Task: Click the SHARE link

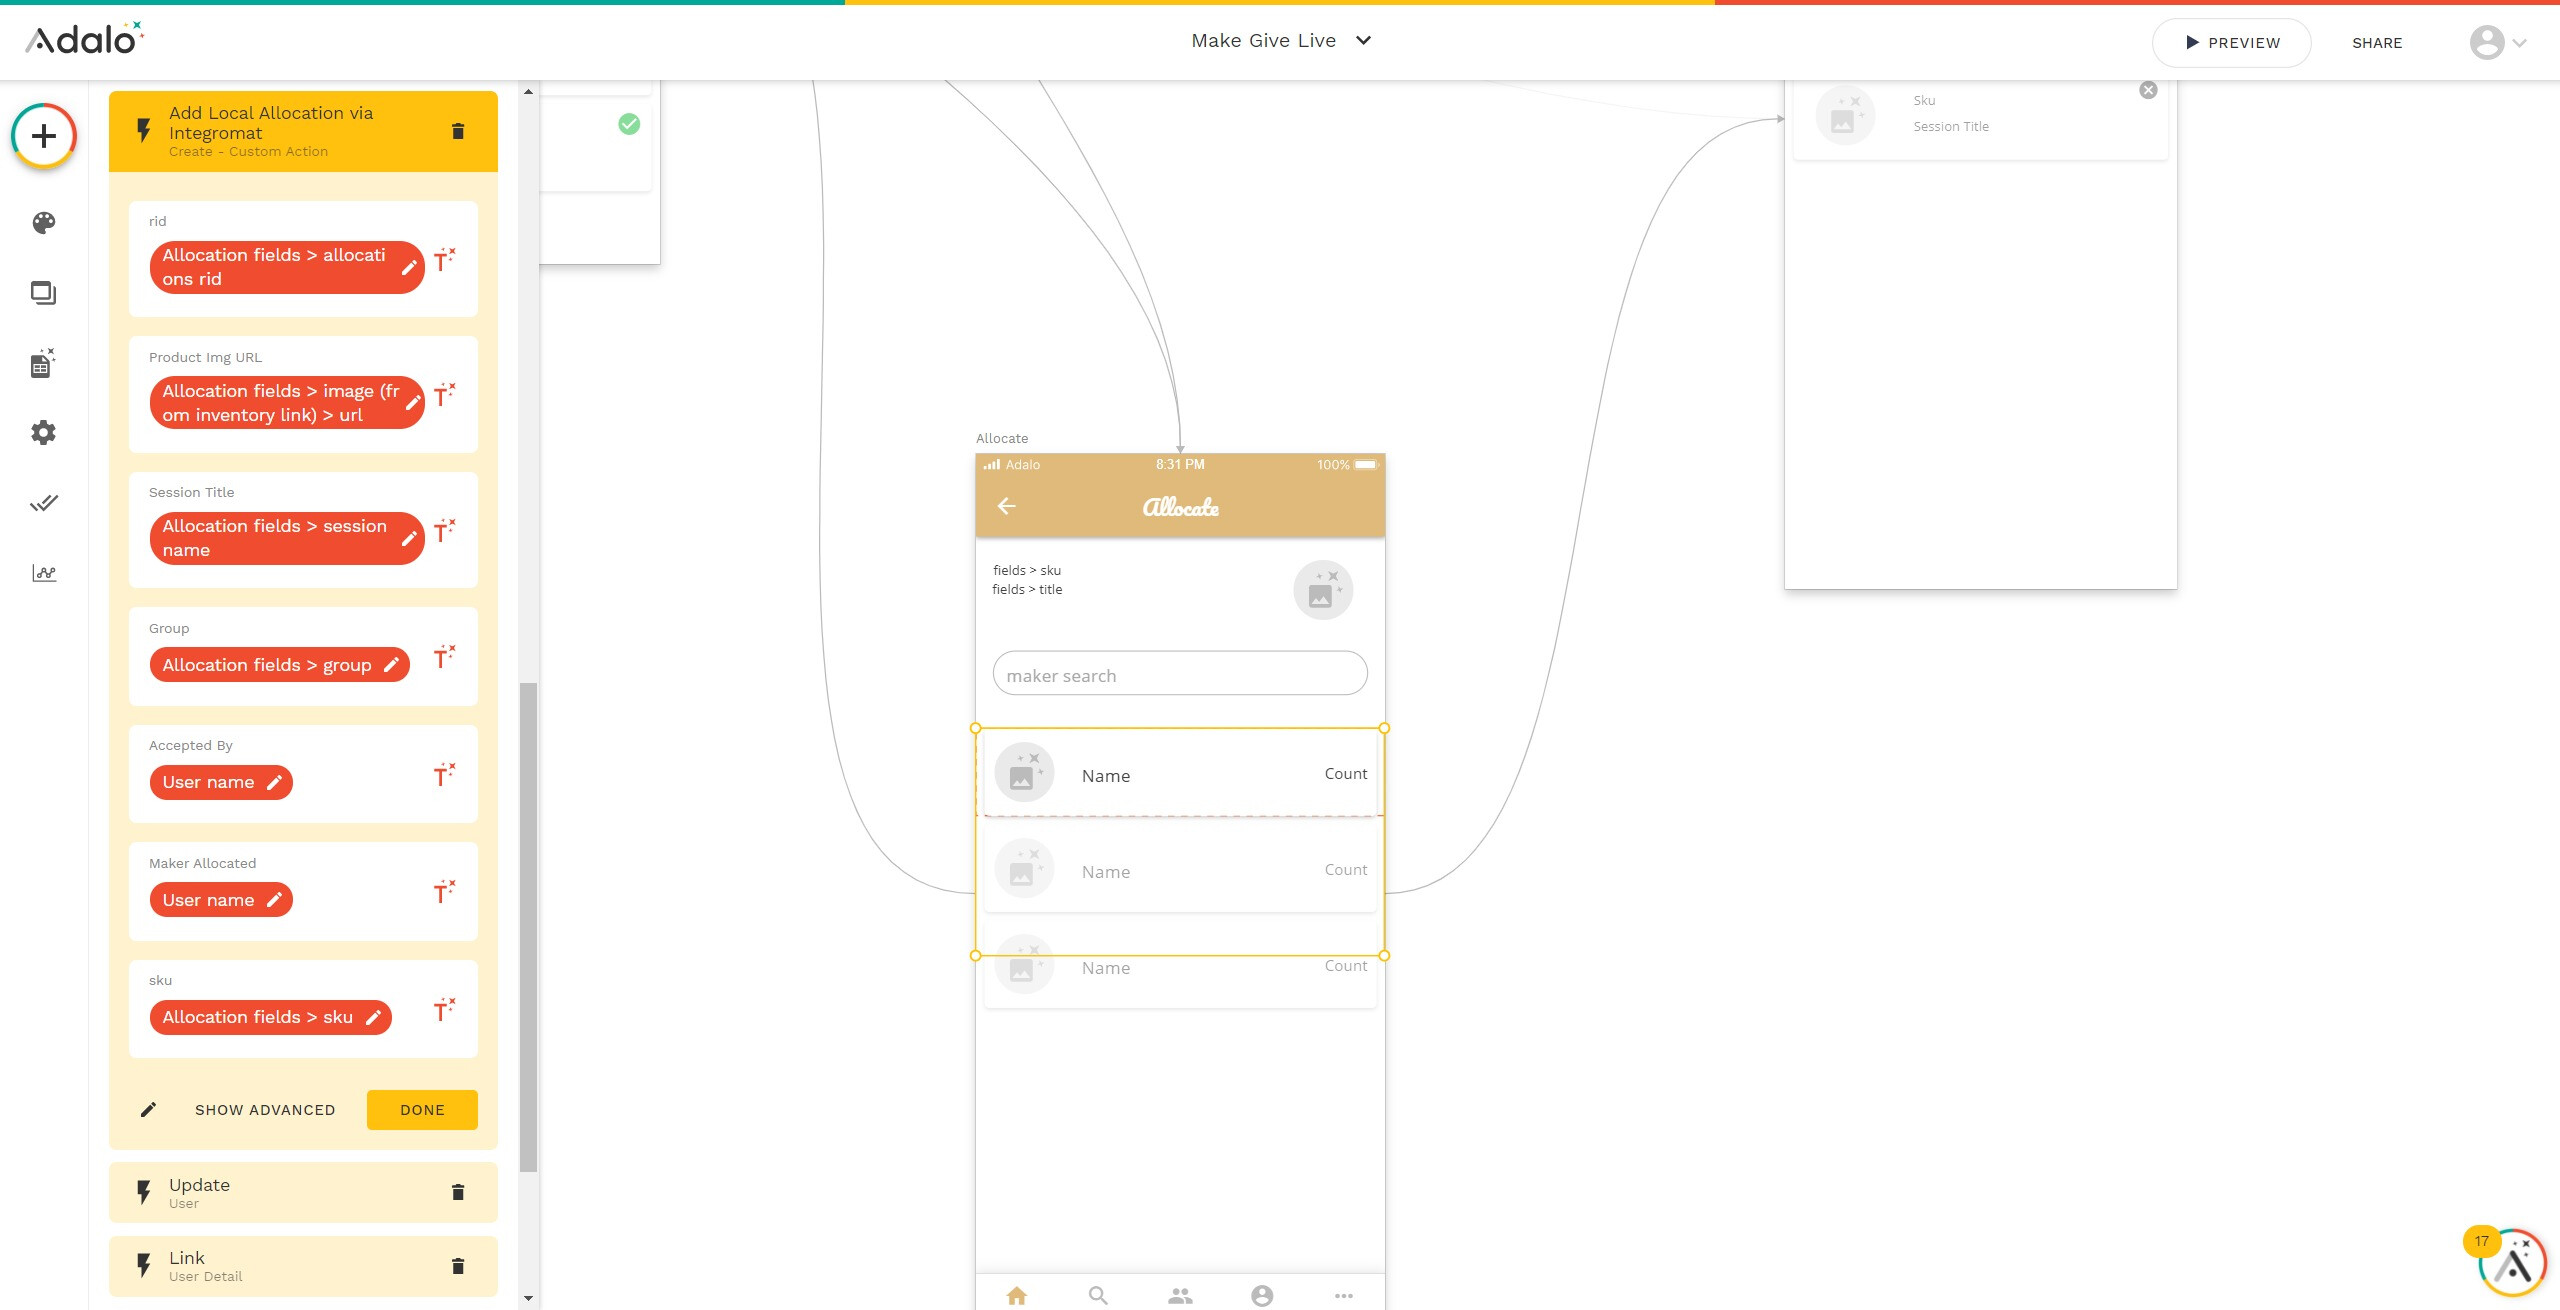Action: 2377,43
